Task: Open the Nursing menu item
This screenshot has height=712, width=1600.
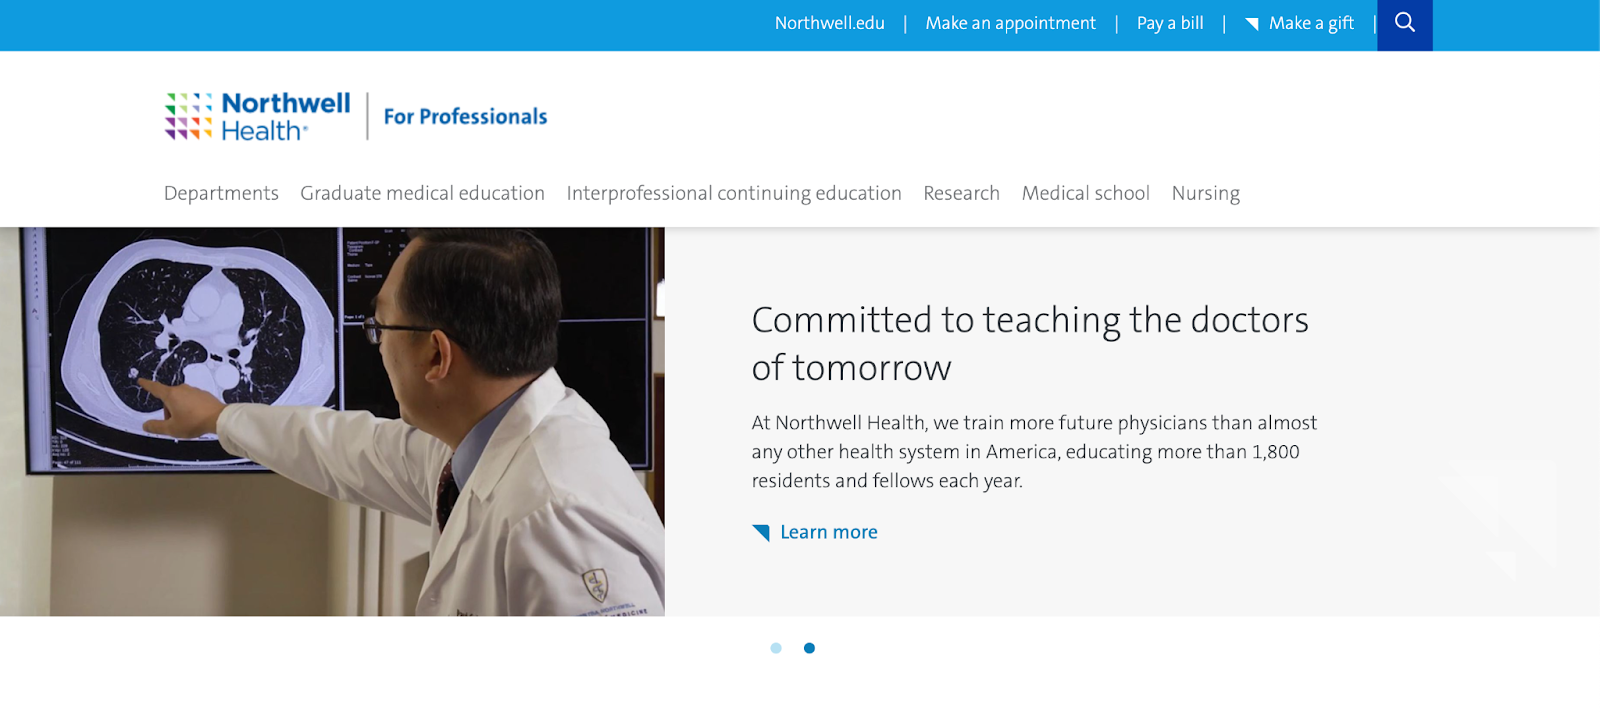Action: pyautogui.click(x=1205, y=193)
